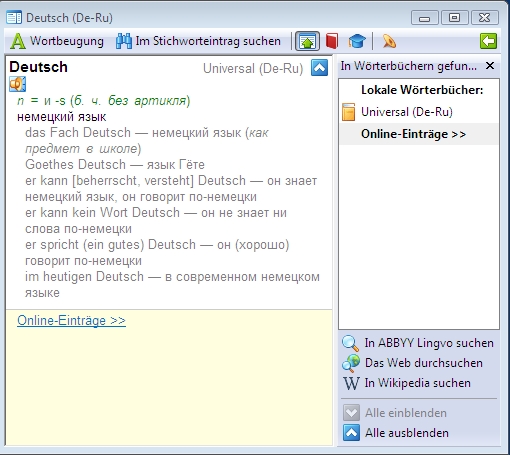Click Das Web durchsuchen
510x455 pixels.
[412, 363]
